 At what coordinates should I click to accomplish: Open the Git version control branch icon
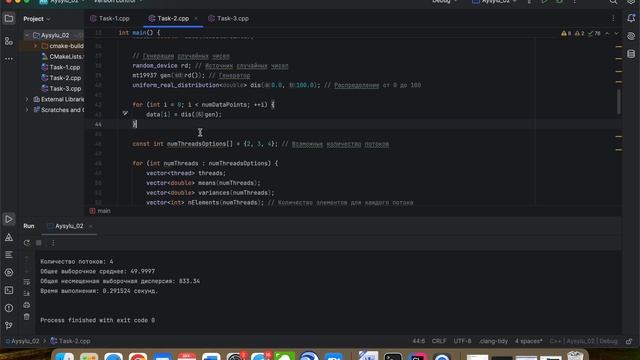coord(9,325)
